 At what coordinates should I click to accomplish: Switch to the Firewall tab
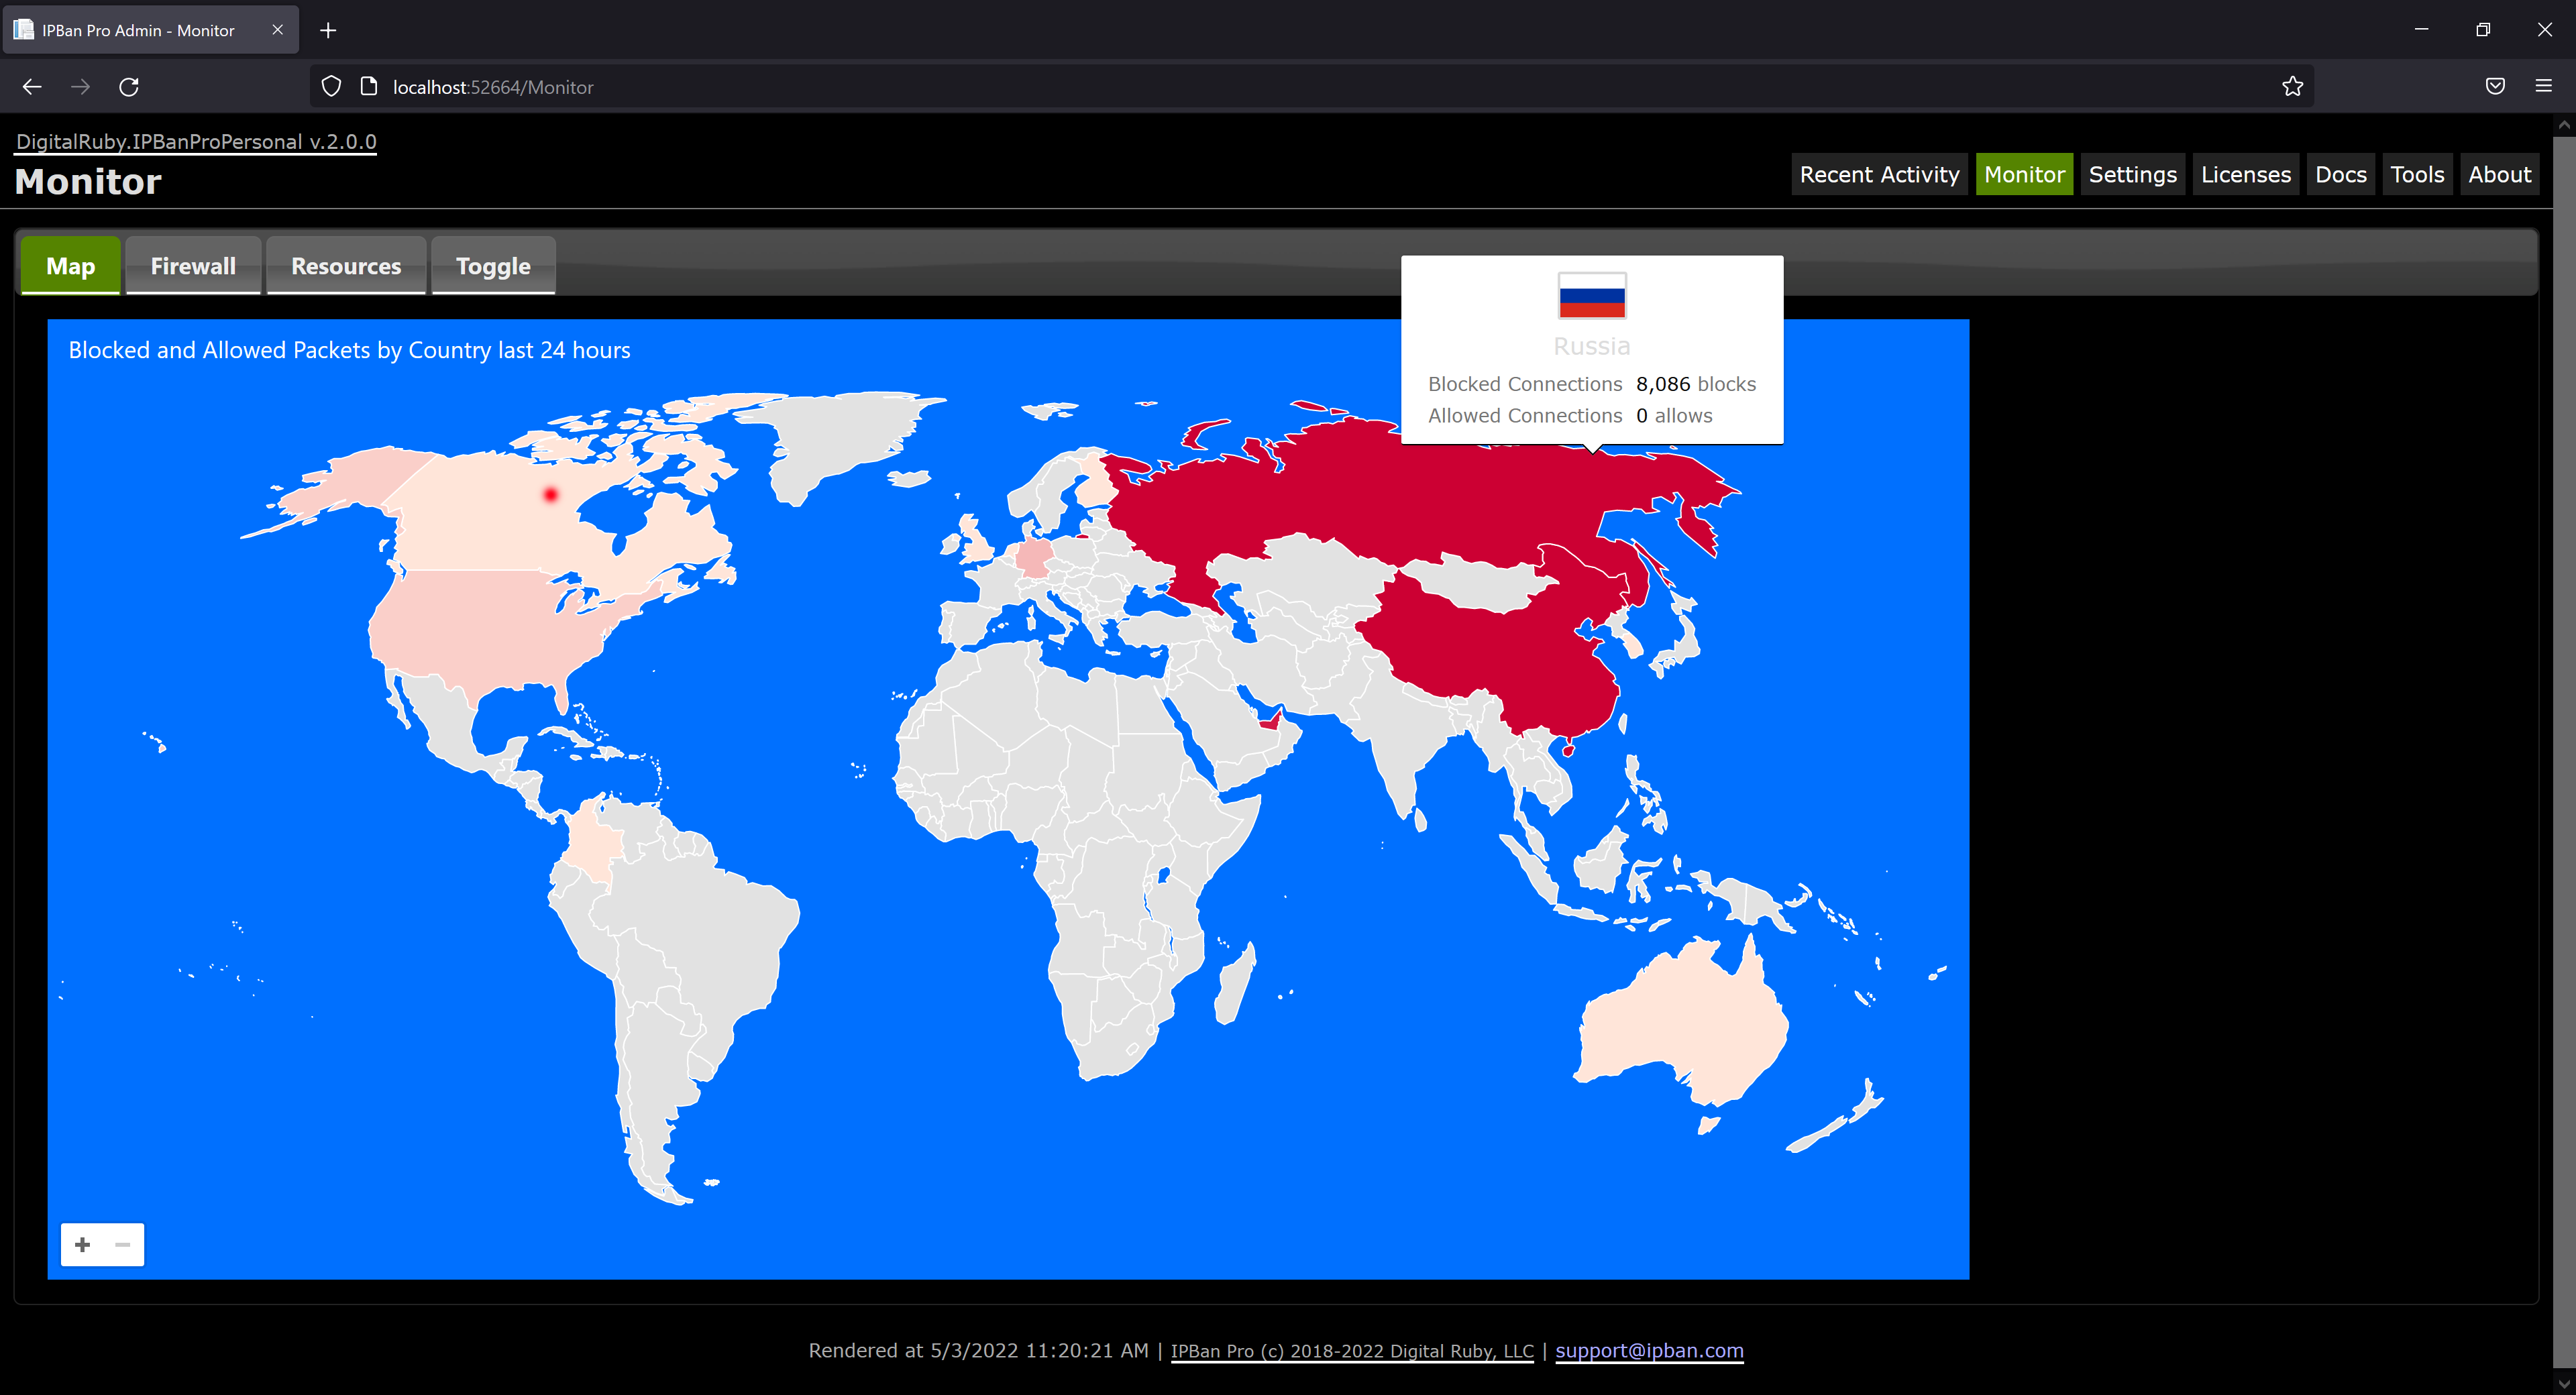193,266
